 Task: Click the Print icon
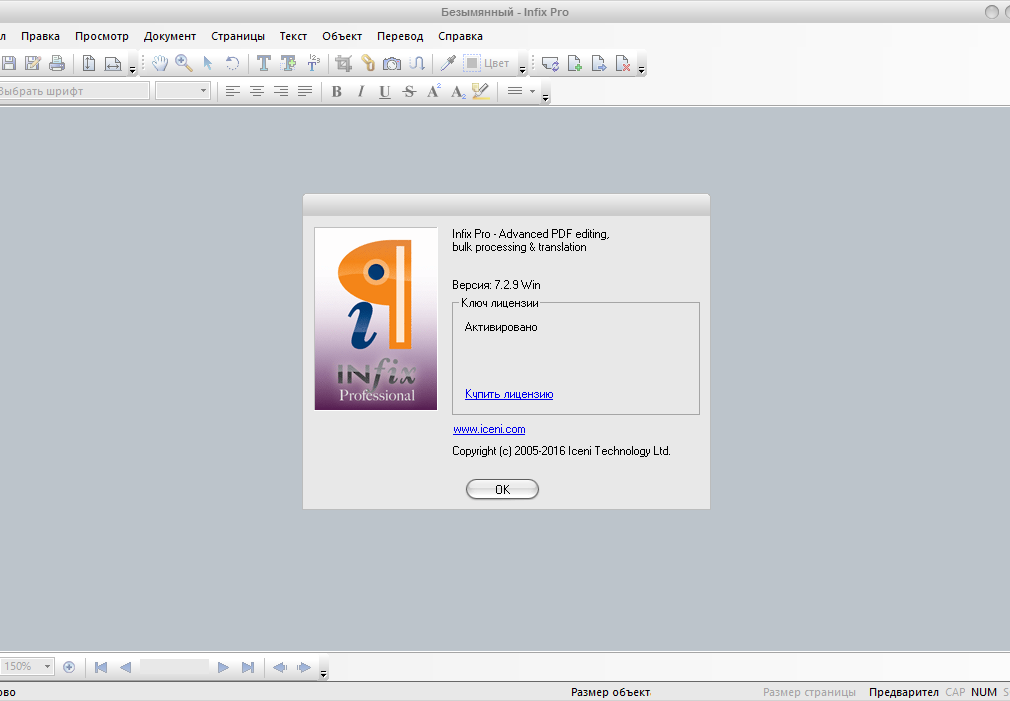pos(57,63)
